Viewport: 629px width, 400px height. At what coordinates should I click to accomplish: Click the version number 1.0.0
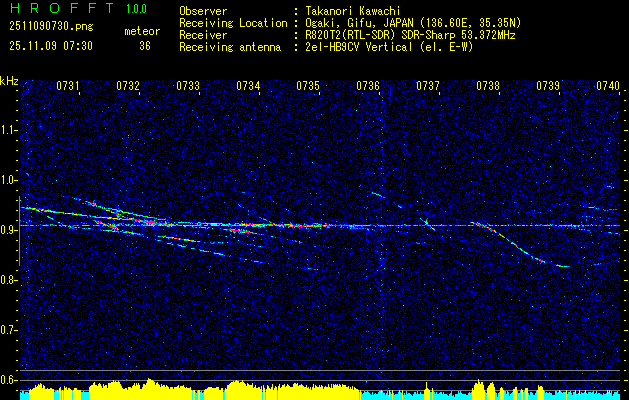pyautogui.click(x=136, y=8)
